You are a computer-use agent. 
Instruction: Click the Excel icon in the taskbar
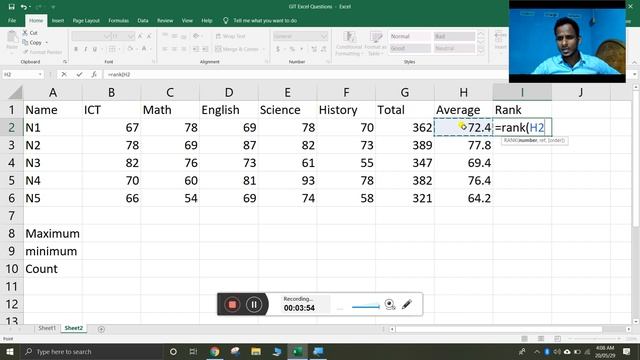click(298, 351)
